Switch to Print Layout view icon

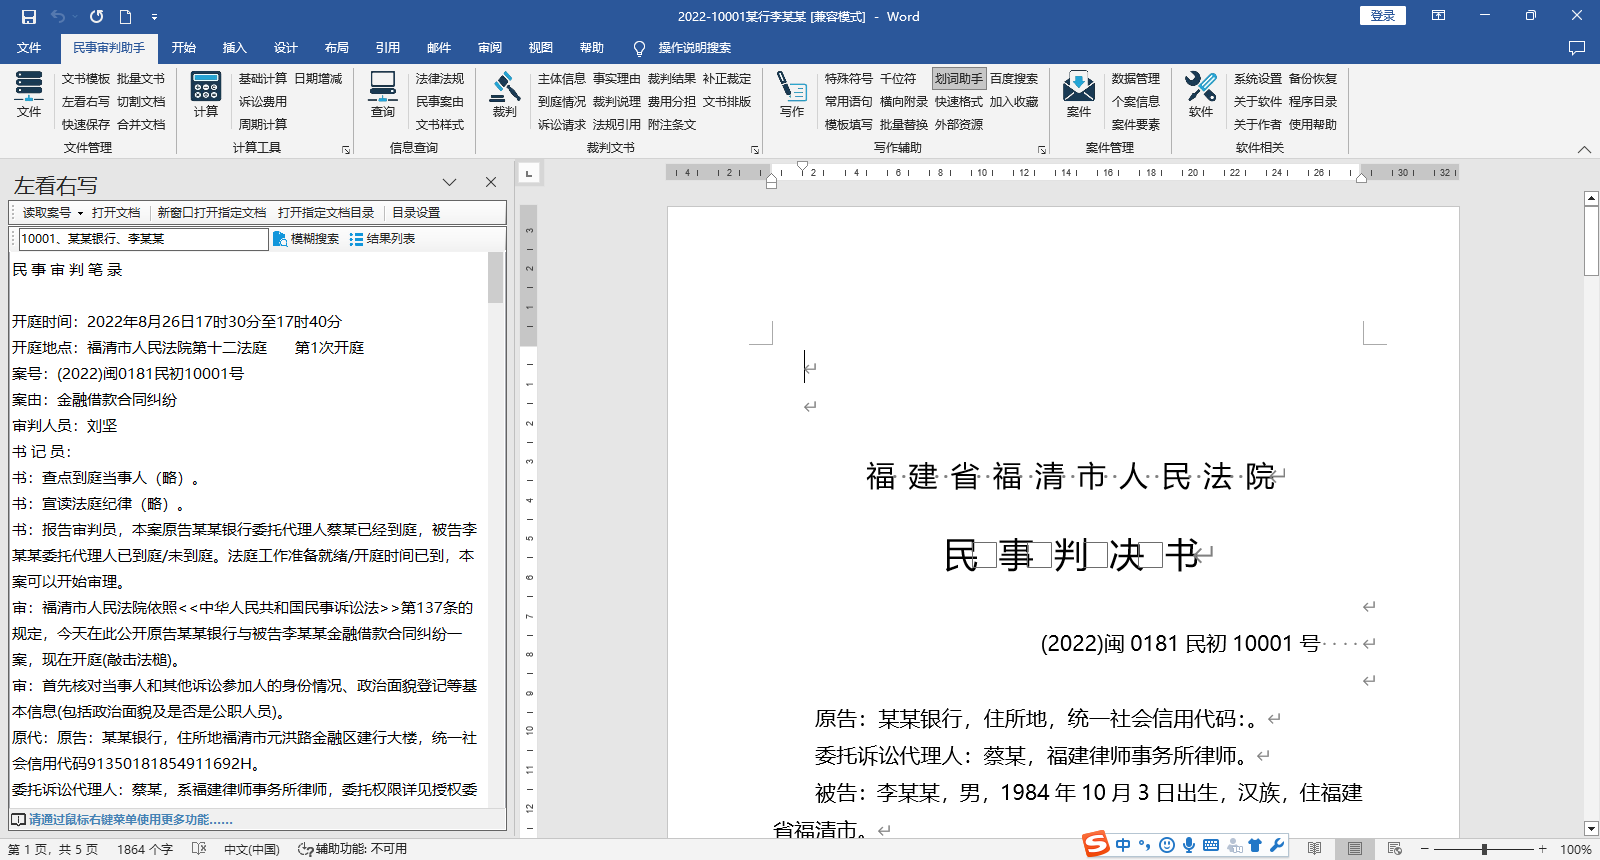(x=1355, y=849)
